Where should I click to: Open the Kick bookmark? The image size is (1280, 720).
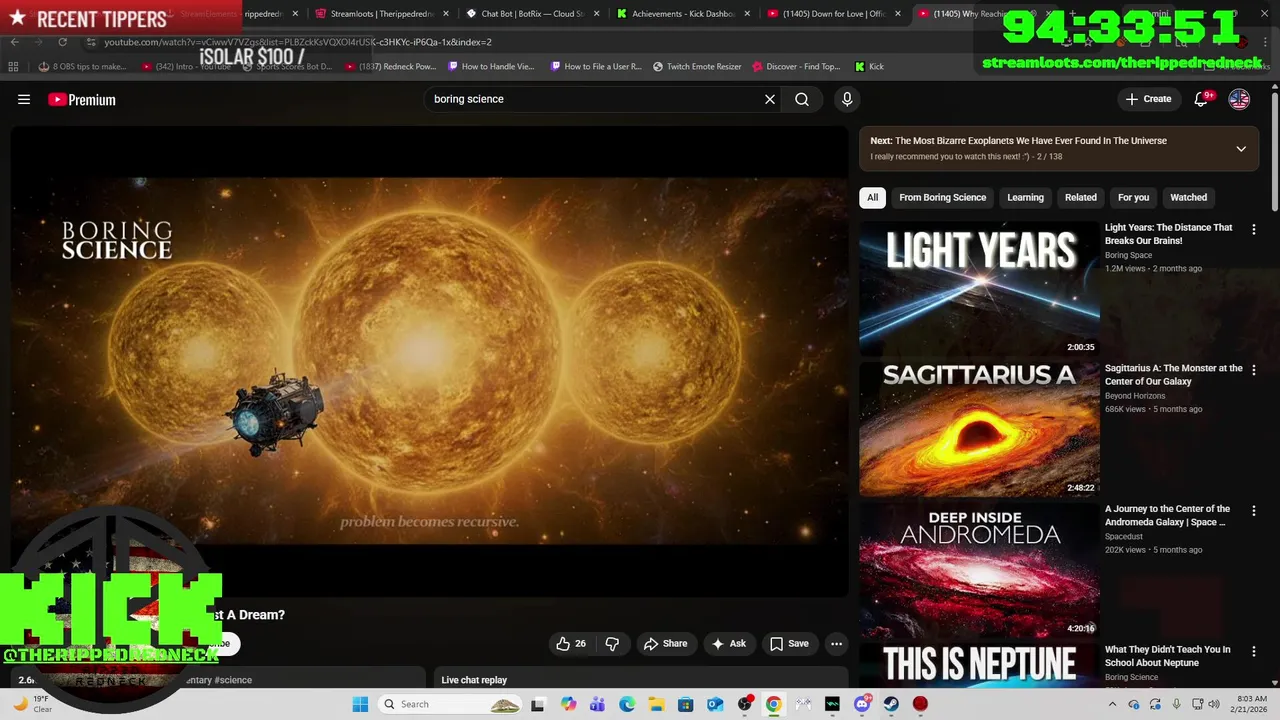(869, 67)
